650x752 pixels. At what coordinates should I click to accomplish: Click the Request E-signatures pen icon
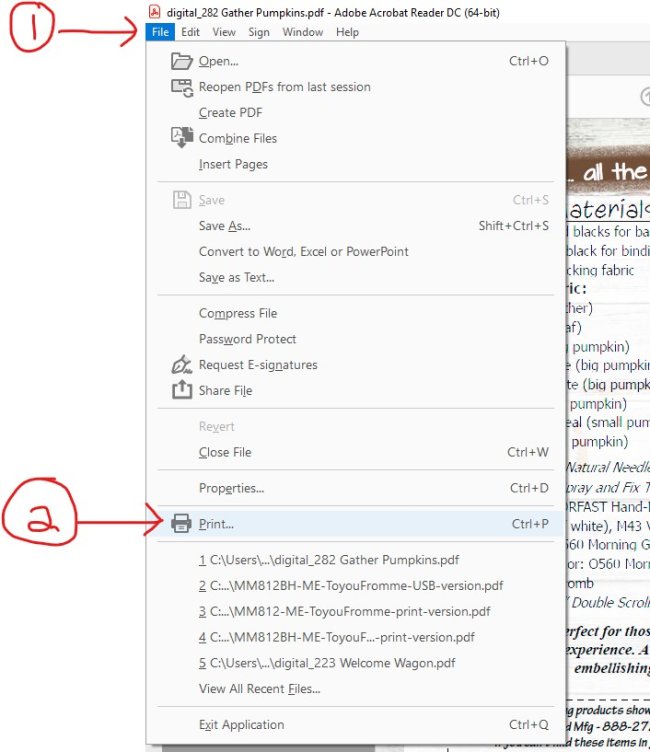(x=182, y=364)
